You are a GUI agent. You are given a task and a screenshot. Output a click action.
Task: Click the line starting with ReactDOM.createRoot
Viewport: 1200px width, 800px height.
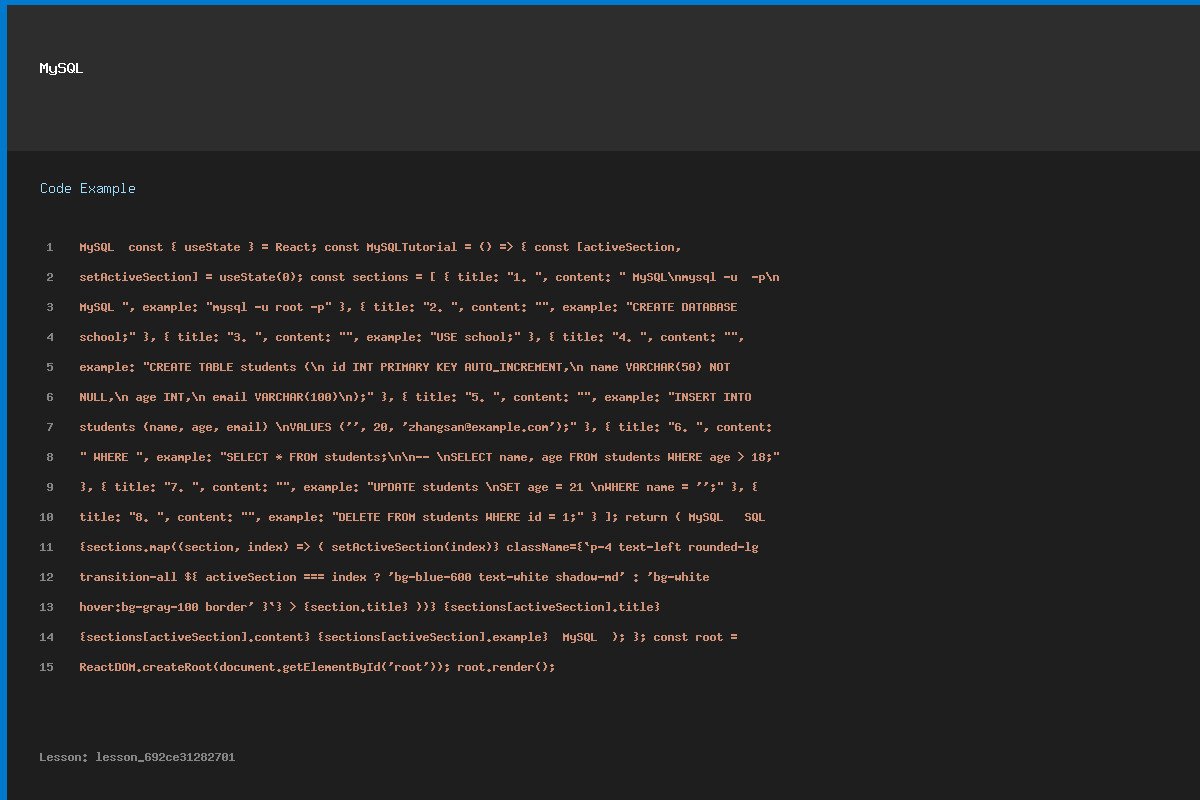[317, 667]
